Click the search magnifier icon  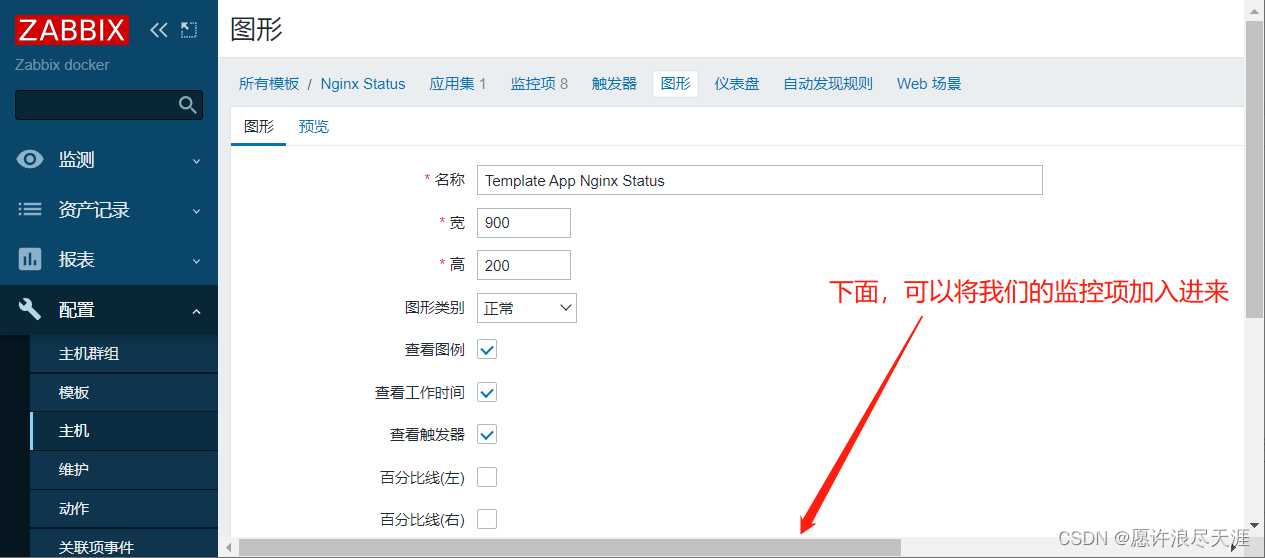click(187, 105)
